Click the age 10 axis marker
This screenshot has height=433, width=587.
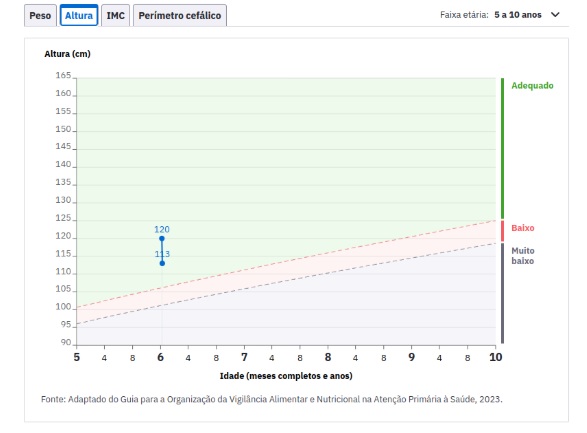[496, 357]
